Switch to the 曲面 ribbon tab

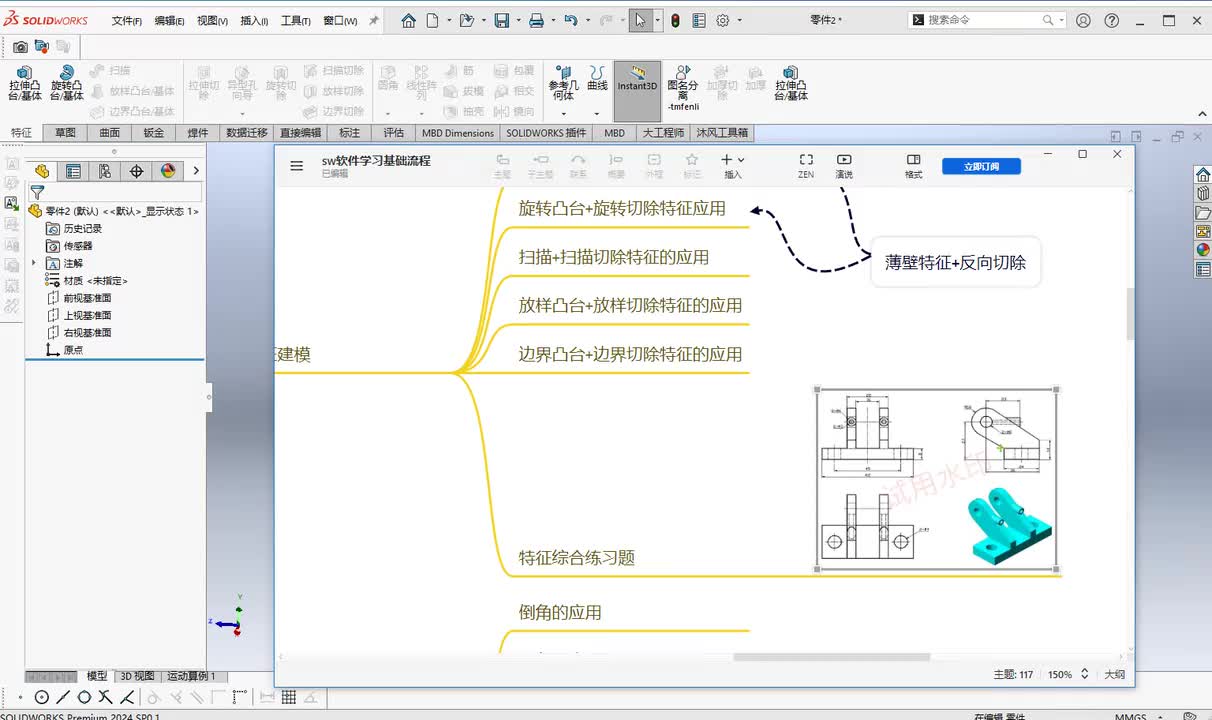pyautogui.click(x=109, y=132)
